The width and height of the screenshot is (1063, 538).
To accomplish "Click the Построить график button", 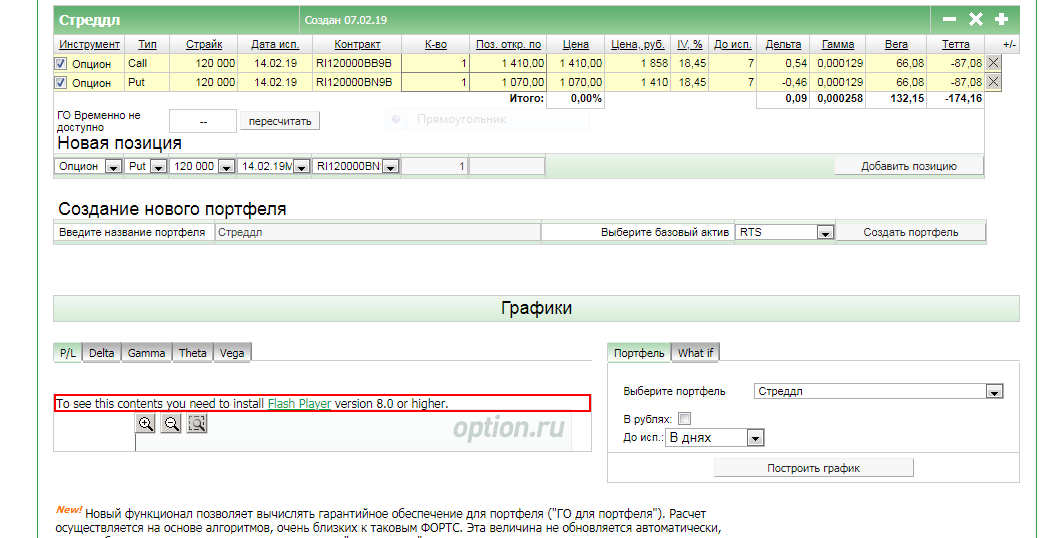I will 814,468.
